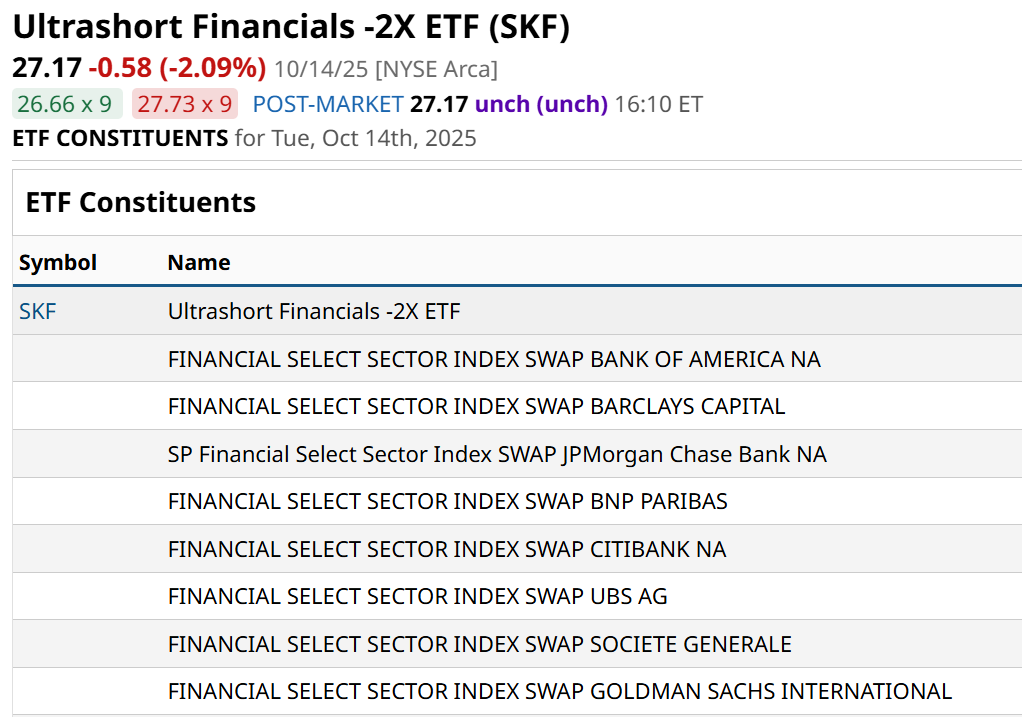Click the SKF symbol link
Image resolution: width=1022 pixels, height=717 pixels.
click(x=38, y=311)
